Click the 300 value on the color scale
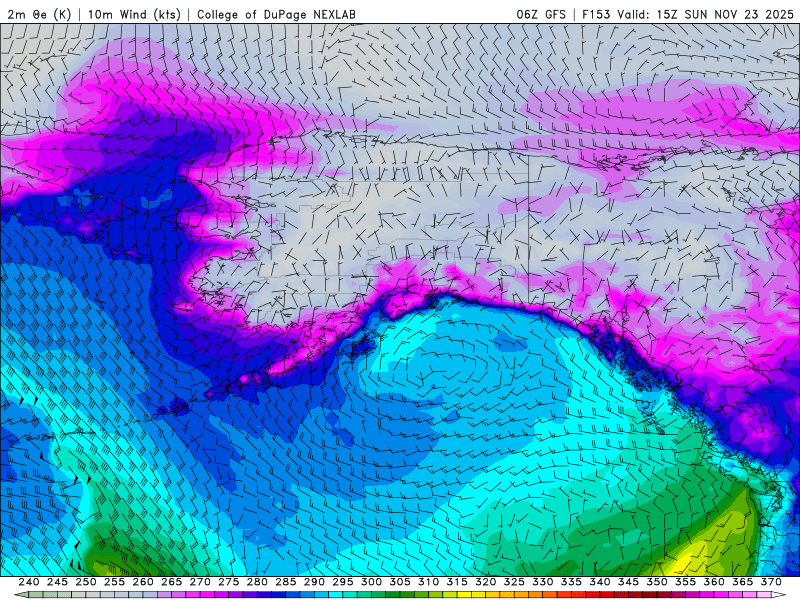The width and height of the screenshot is (800, 600). (x=371, y=582)
